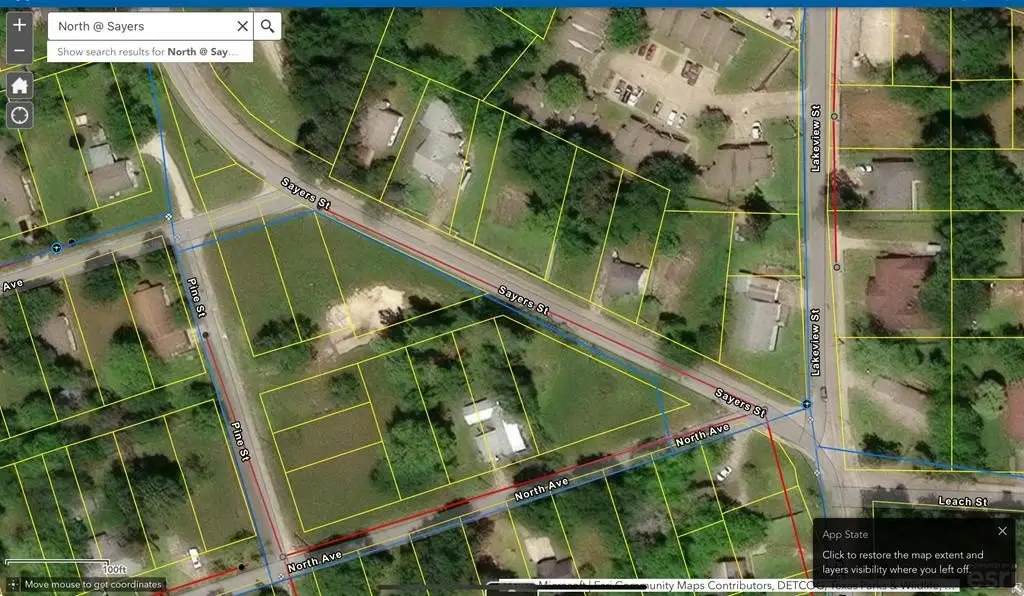The image size is (1024, 596).
Task: Click the Leach St street label
Action: click(x=963, y=500)
